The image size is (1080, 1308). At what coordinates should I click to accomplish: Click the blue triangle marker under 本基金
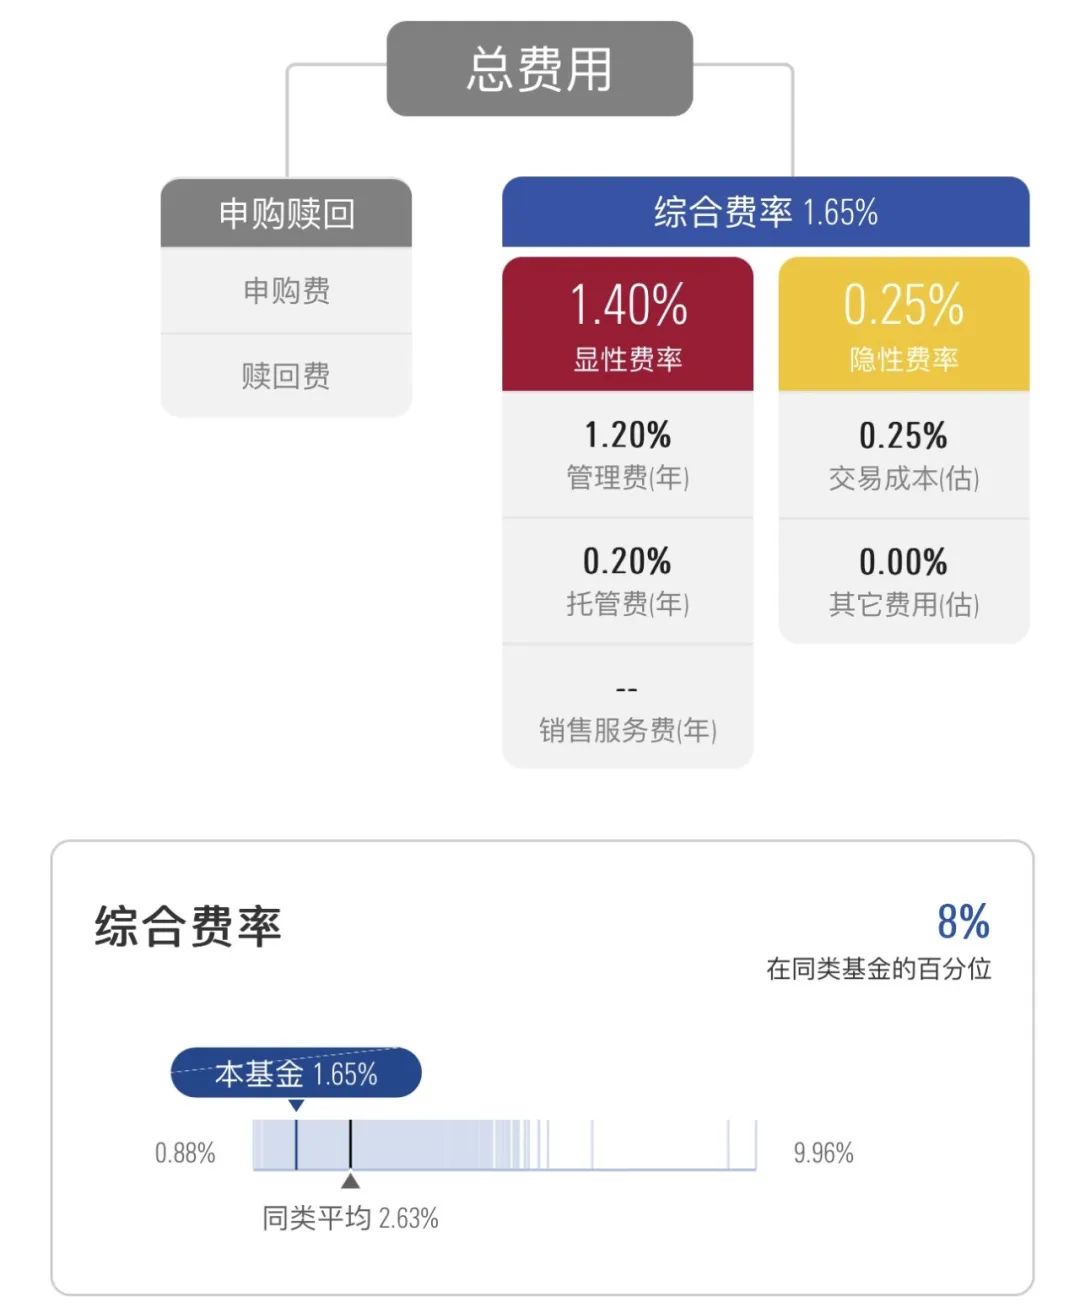click(296, 1106)
